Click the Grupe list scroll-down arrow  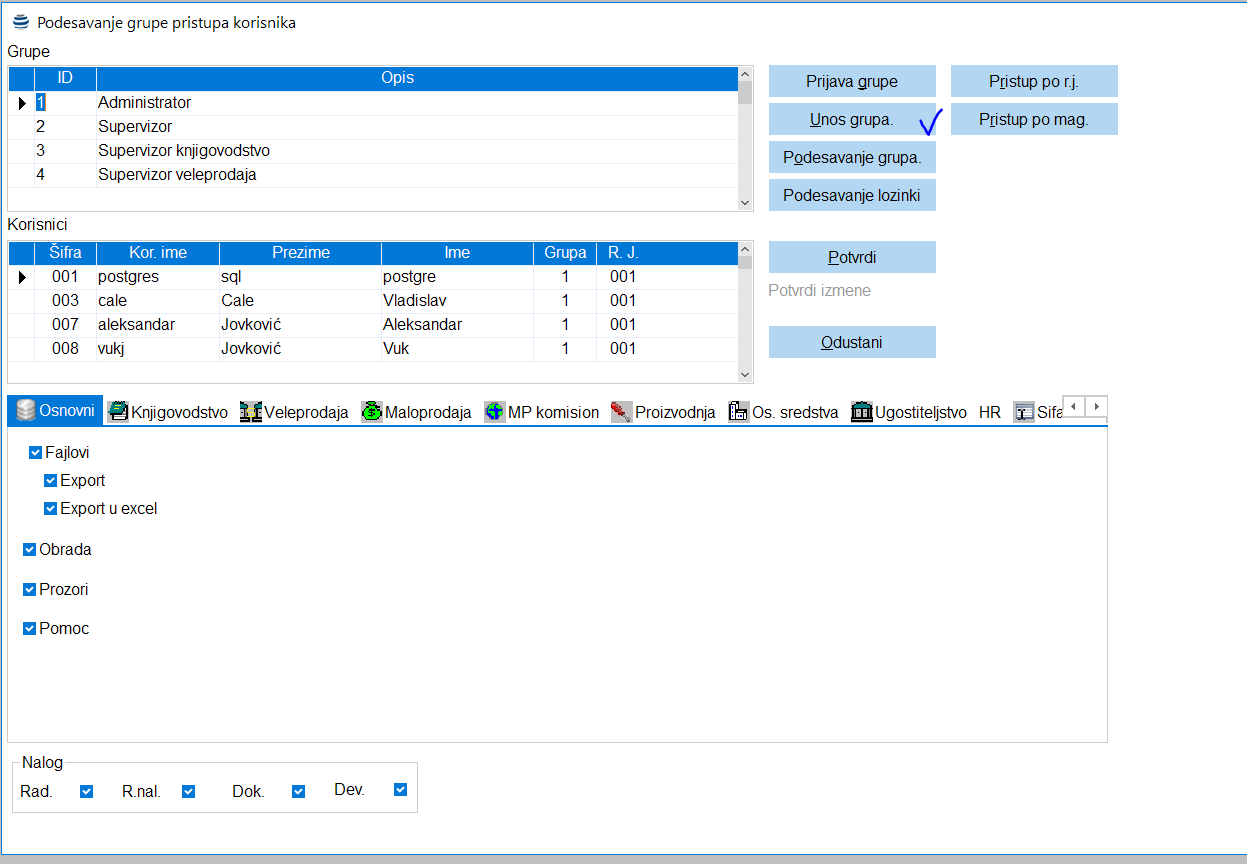click(744, 202)
